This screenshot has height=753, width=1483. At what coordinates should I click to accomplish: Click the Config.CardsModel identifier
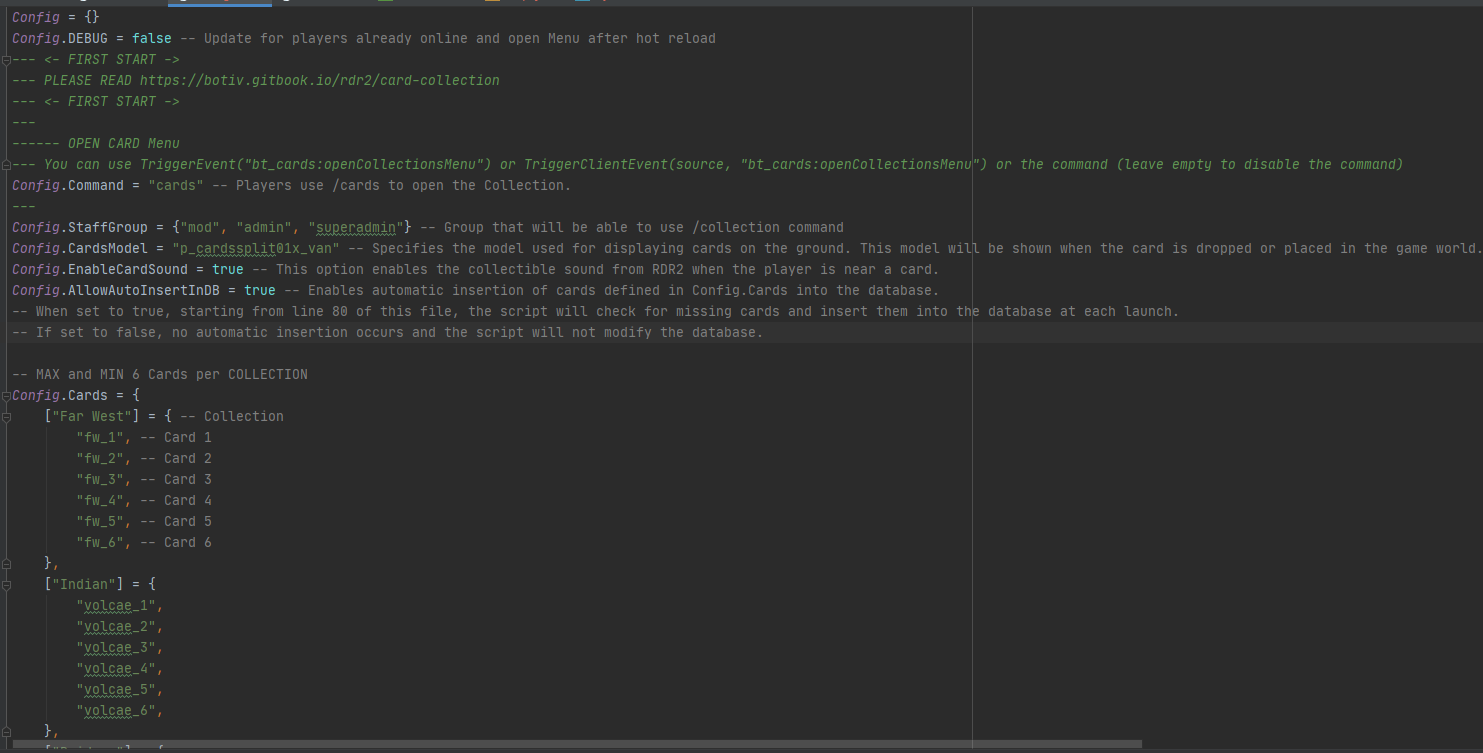80,248
